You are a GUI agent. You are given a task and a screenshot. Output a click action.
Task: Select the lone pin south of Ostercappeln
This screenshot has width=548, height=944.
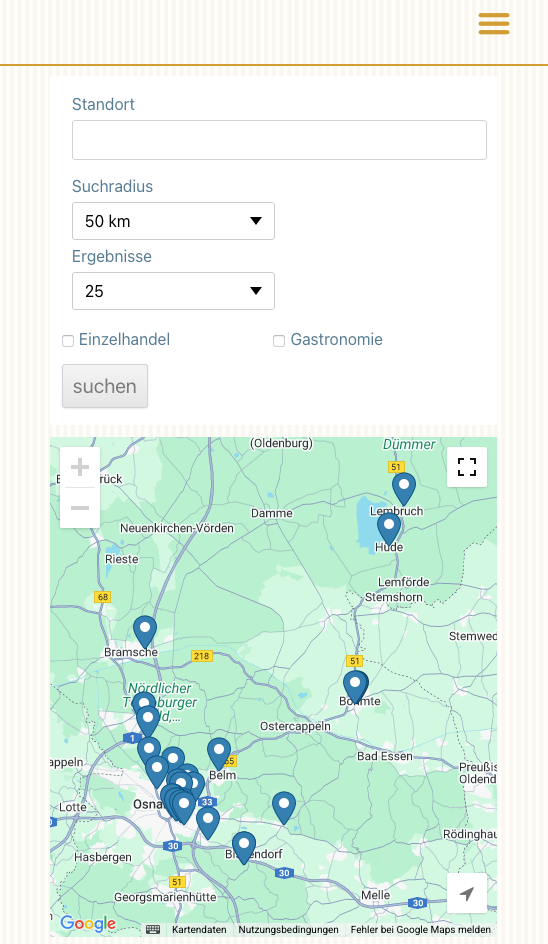click(284, 806)
